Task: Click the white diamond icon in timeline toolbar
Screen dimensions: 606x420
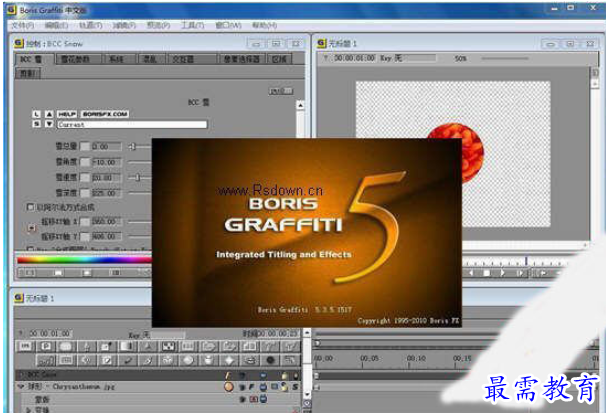Action: (229, 360)
